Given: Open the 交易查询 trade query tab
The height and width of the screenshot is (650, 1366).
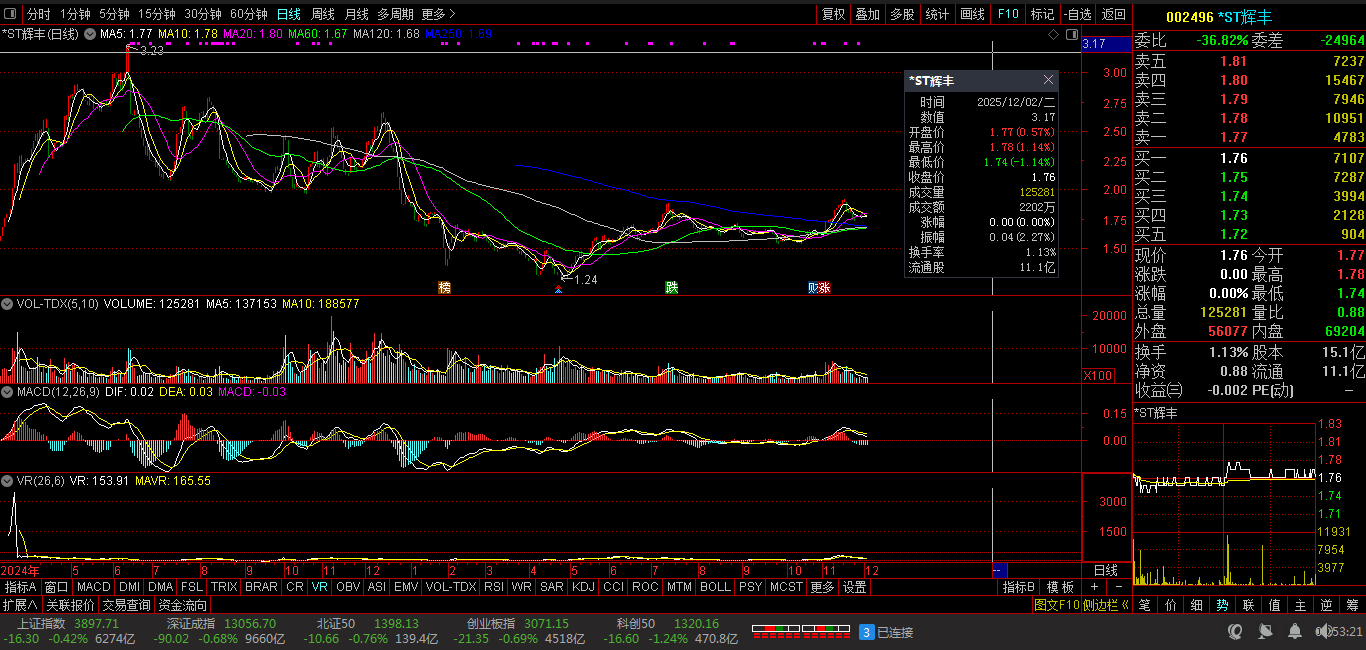Looking at the screenshot, I should coord(126,605).
